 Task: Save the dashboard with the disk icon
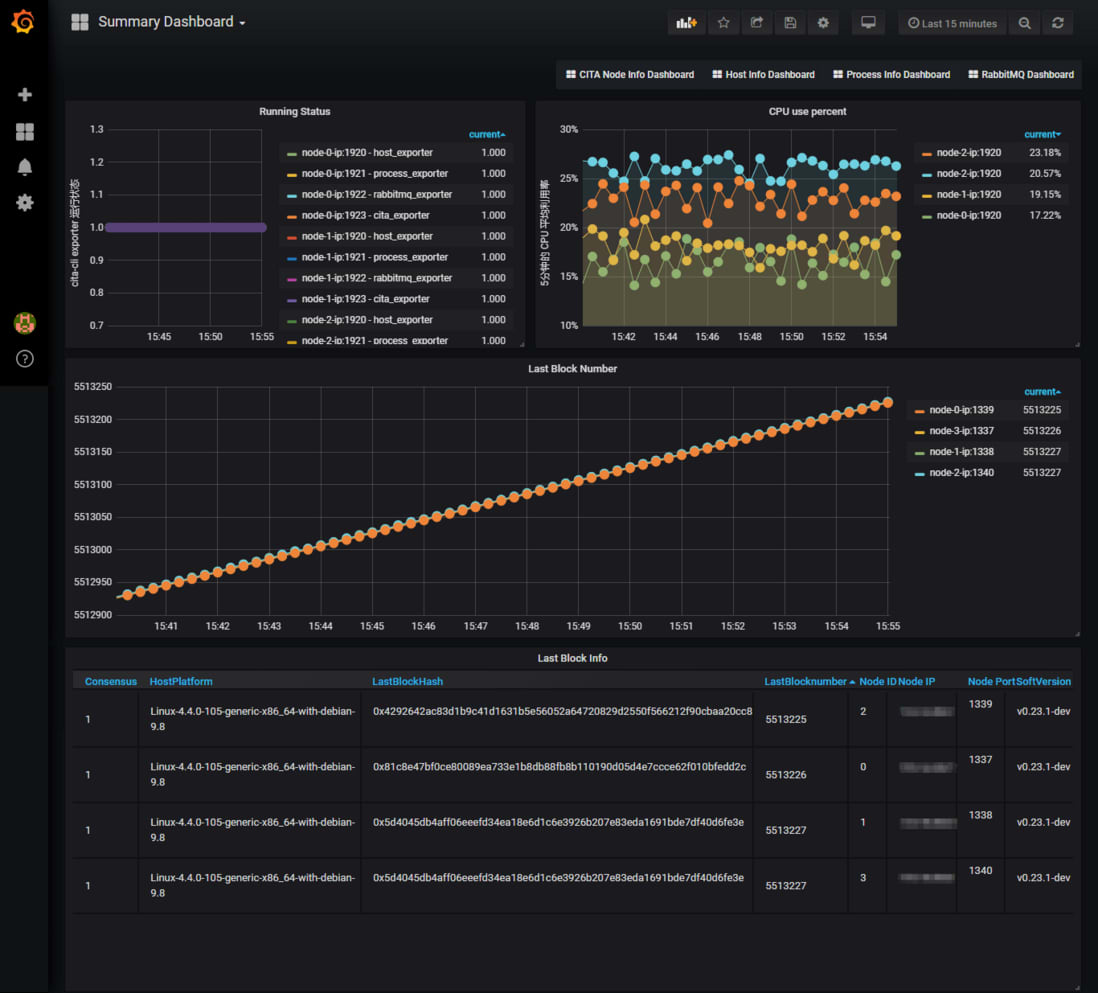790,23
